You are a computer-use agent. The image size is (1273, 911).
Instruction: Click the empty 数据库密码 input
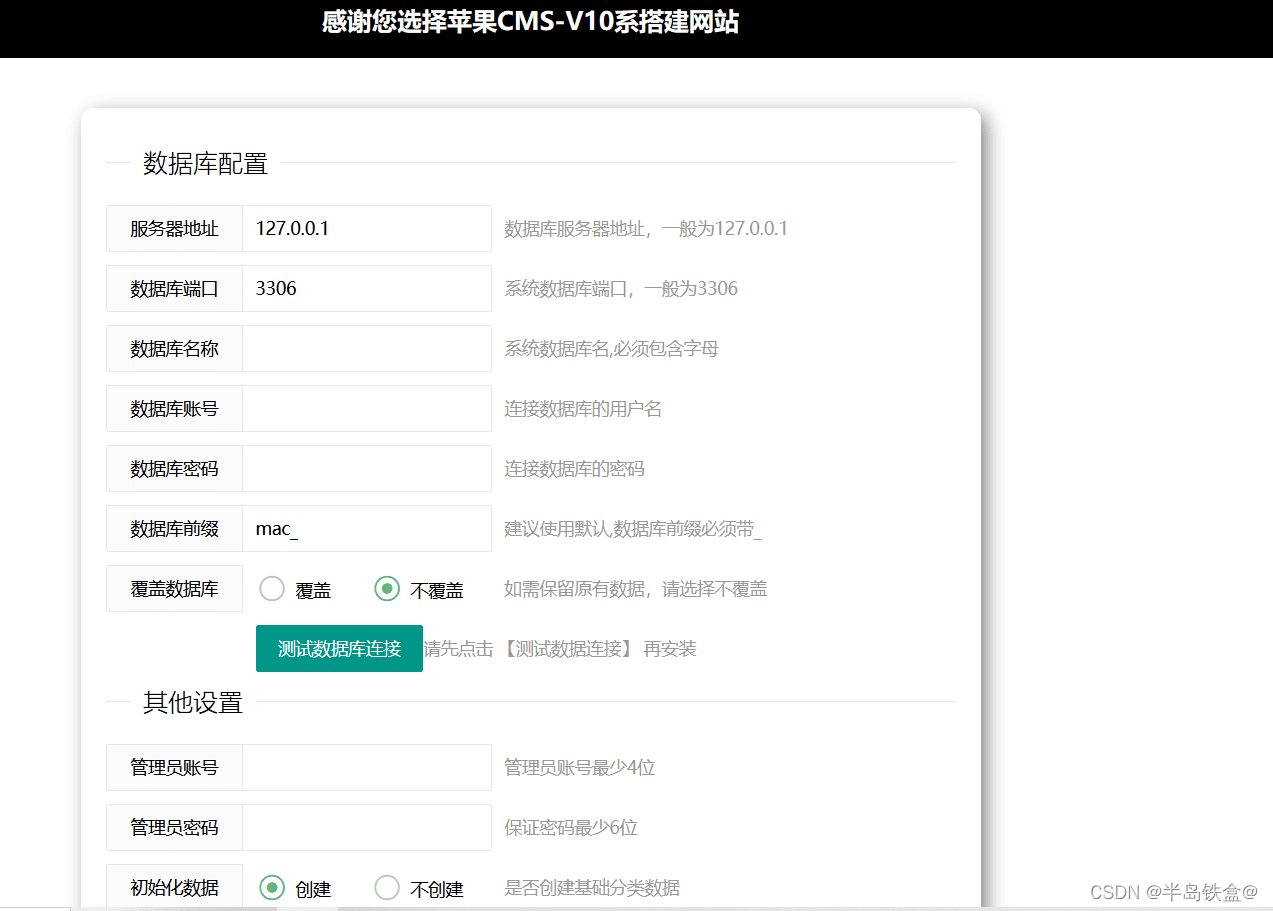pyautogui.click(x=367, y=468)
